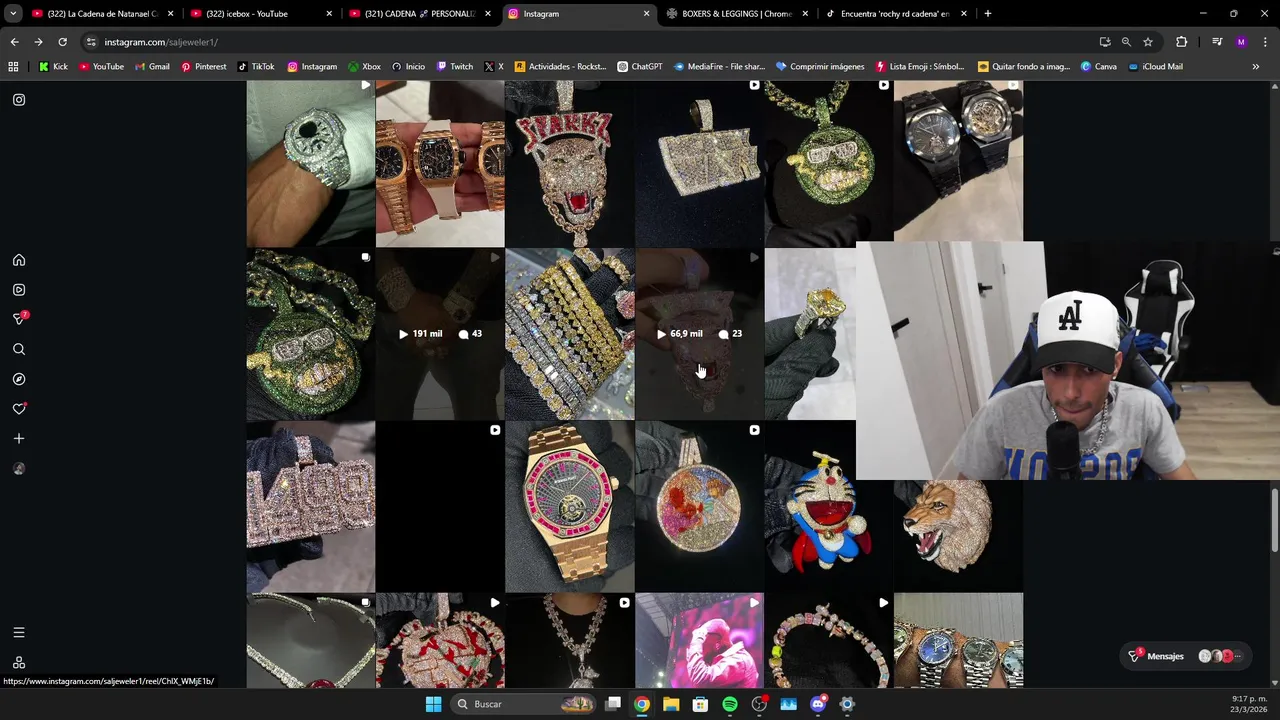Click Windows taskbar Buscar search box
Screen dimensions: 1280x720
[x=525, y=704]
